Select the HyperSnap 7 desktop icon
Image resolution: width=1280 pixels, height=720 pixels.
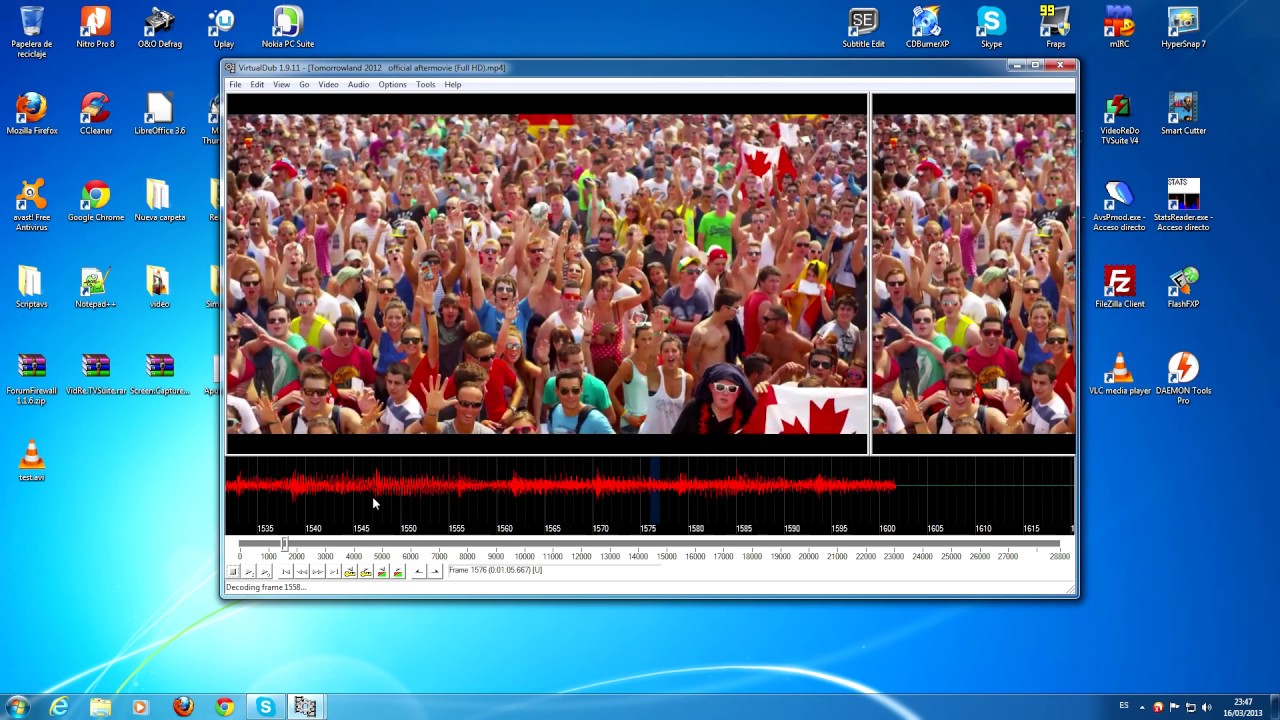[x=1183, y=29]
